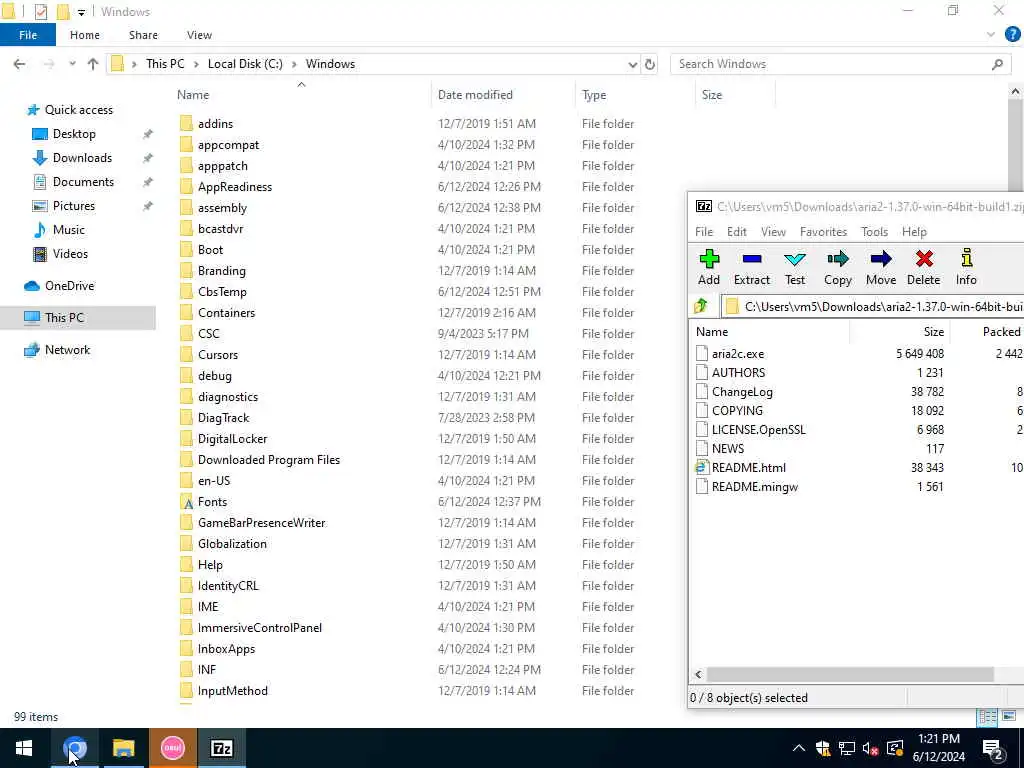The width and height of the screenshot is (1024, 768).
Task: Expand the ribbon with chevron
Action: pos(991,35)
